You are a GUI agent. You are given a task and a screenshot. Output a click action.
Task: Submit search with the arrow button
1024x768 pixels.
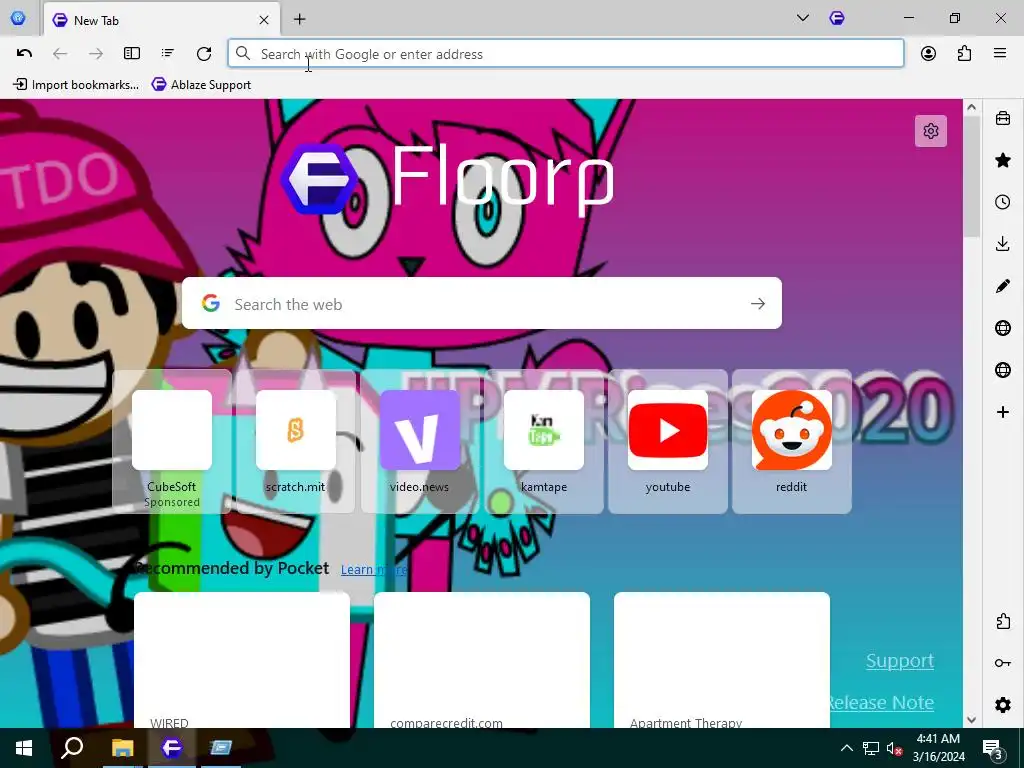click(x=758, y=304)
